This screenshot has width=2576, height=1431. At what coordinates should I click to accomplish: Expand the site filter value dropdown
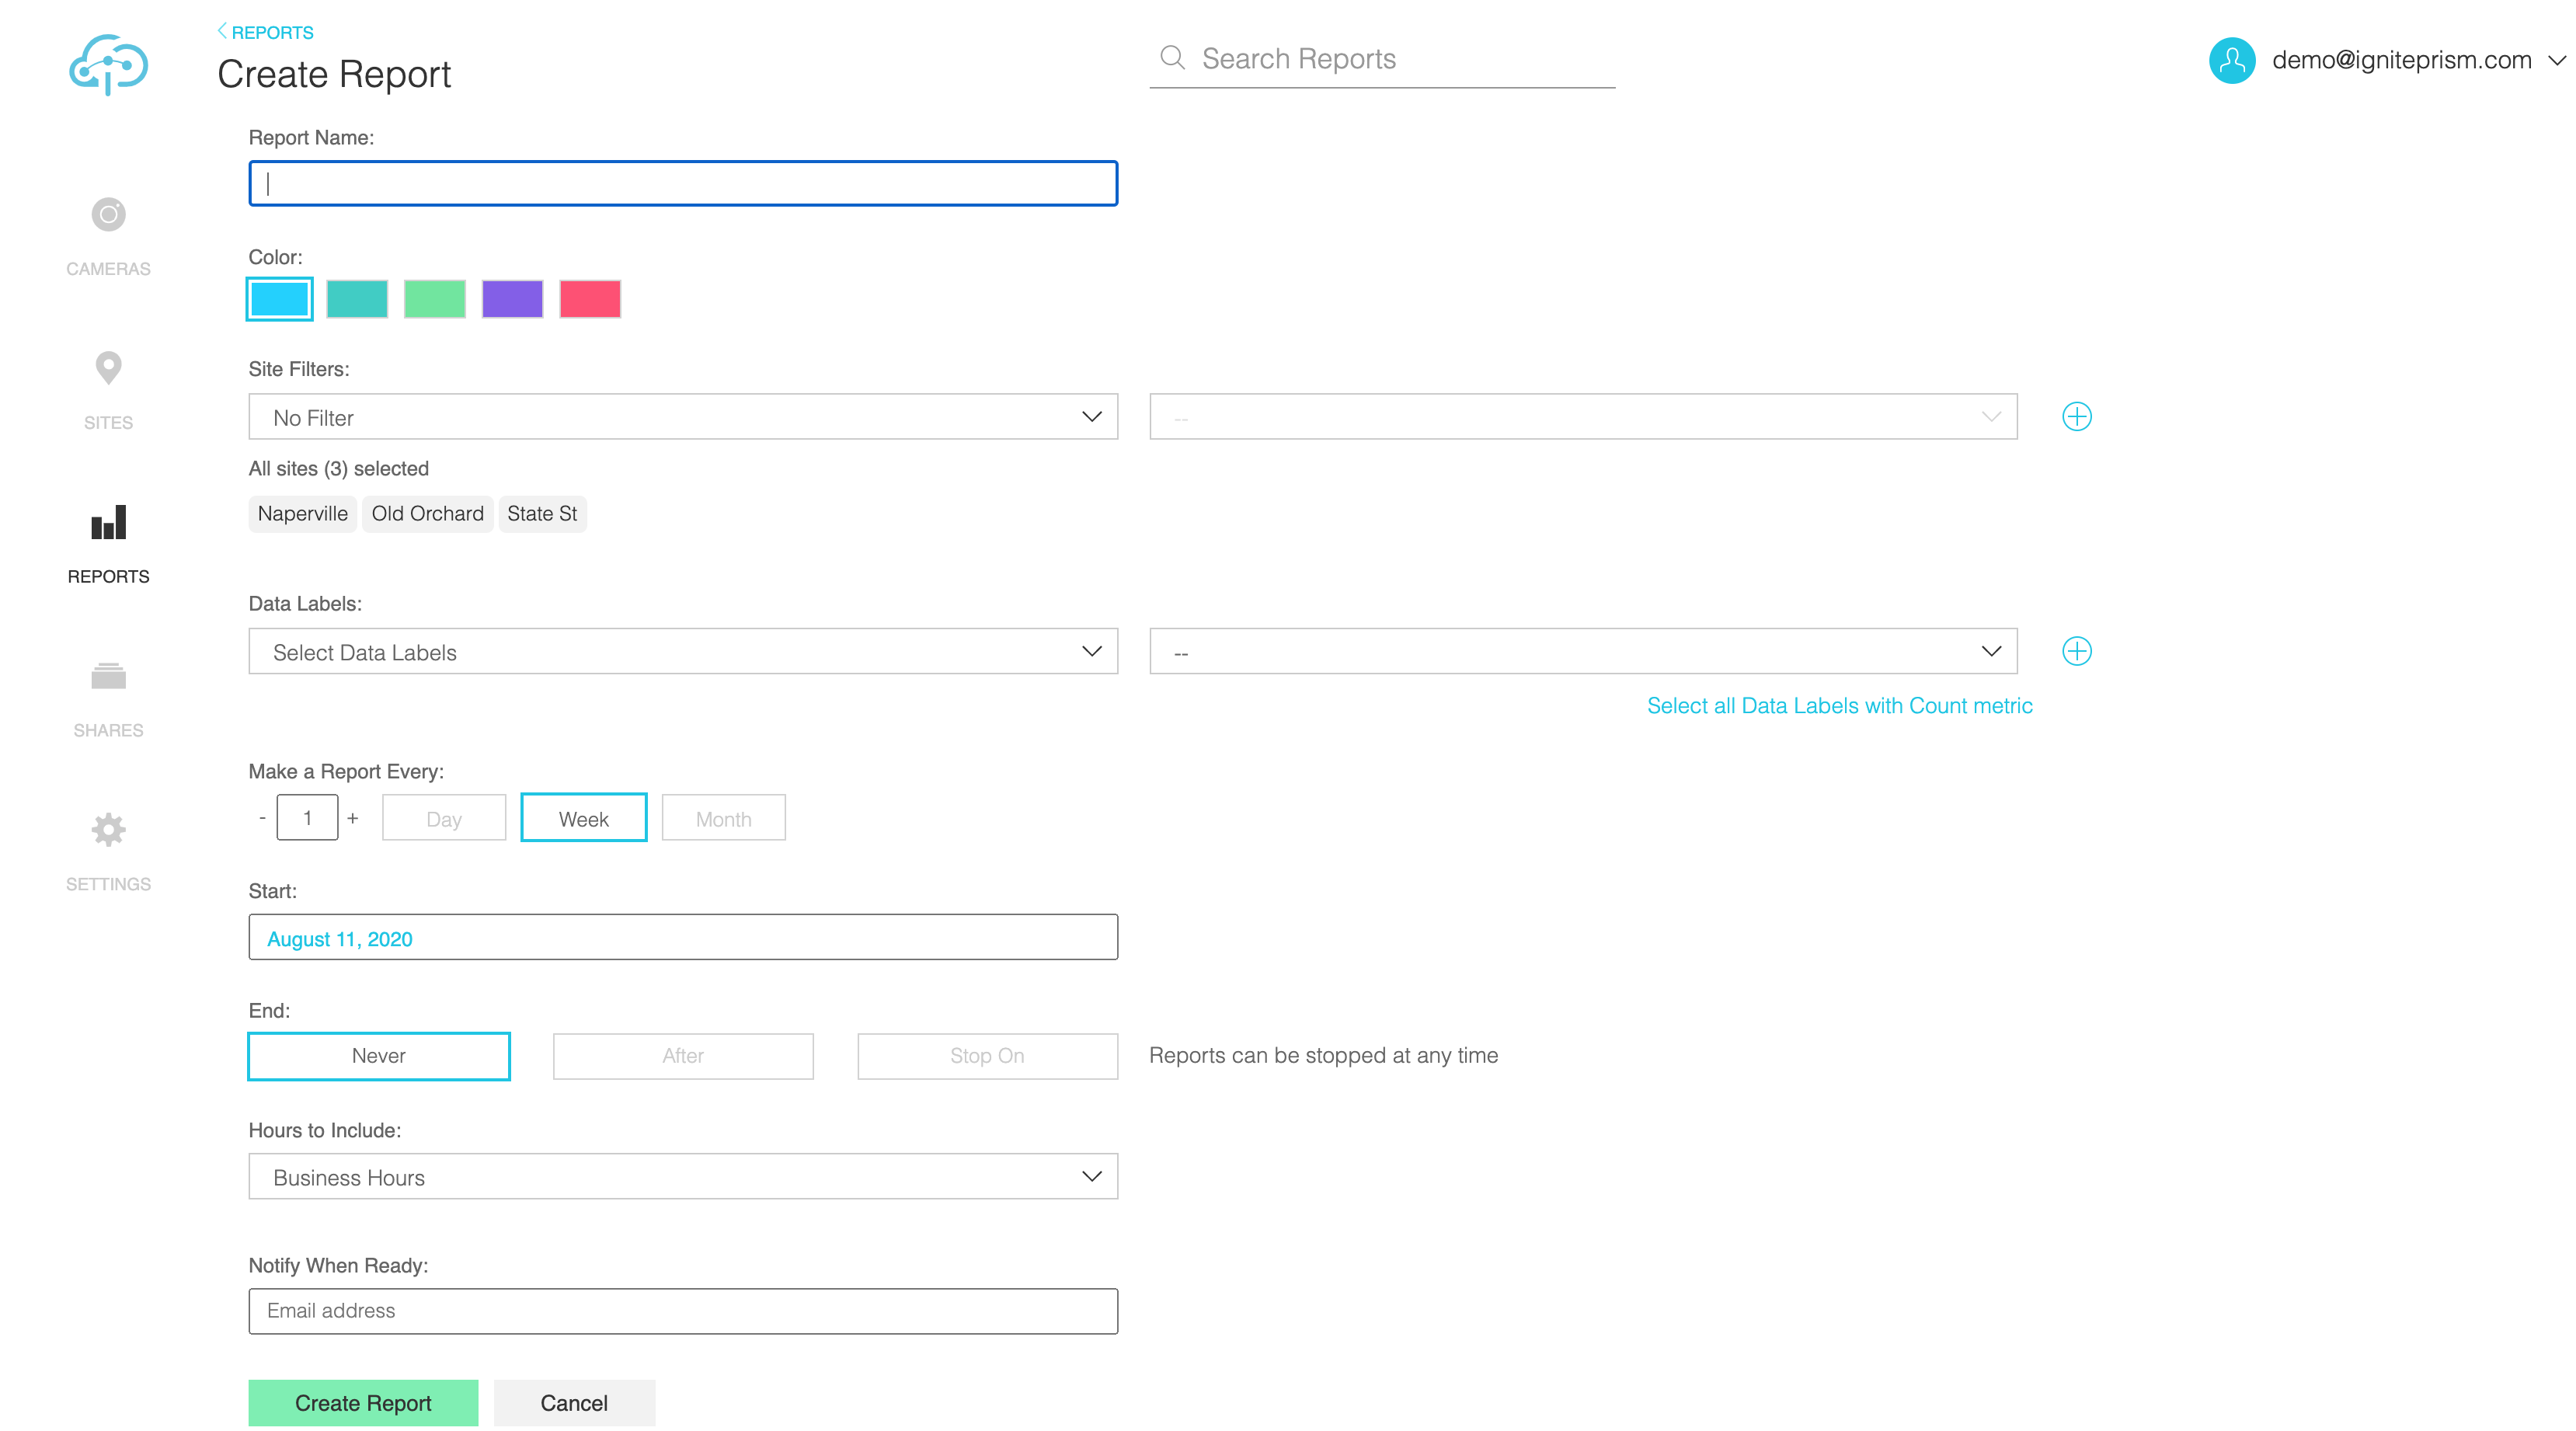coord(1583,417)
